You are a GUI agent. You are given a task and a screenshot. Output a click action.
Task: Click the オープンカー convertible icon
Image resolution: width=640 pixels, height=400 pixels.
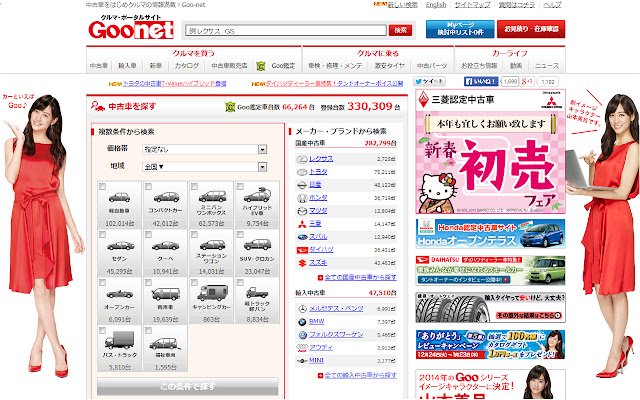point(119,294)
